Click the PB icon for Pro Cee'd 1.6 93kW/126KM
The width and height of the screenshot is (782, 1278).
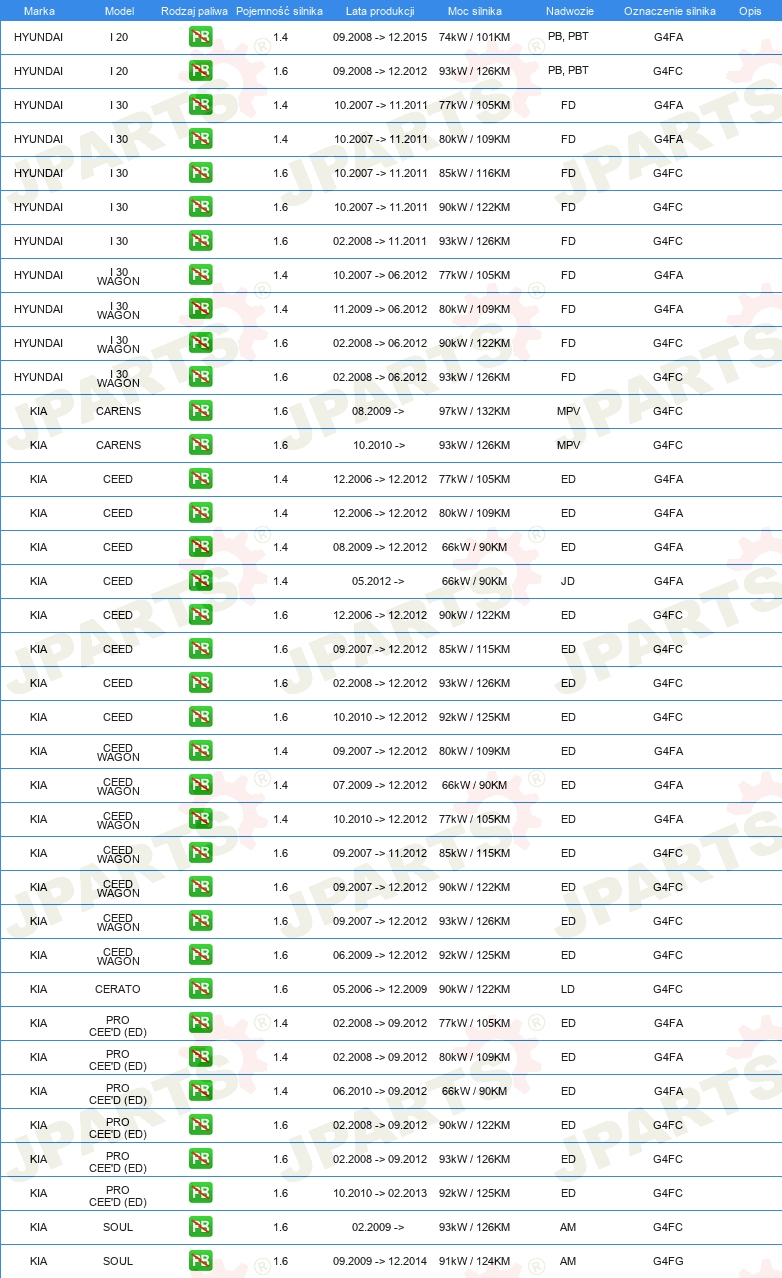tap(200, 1159)
